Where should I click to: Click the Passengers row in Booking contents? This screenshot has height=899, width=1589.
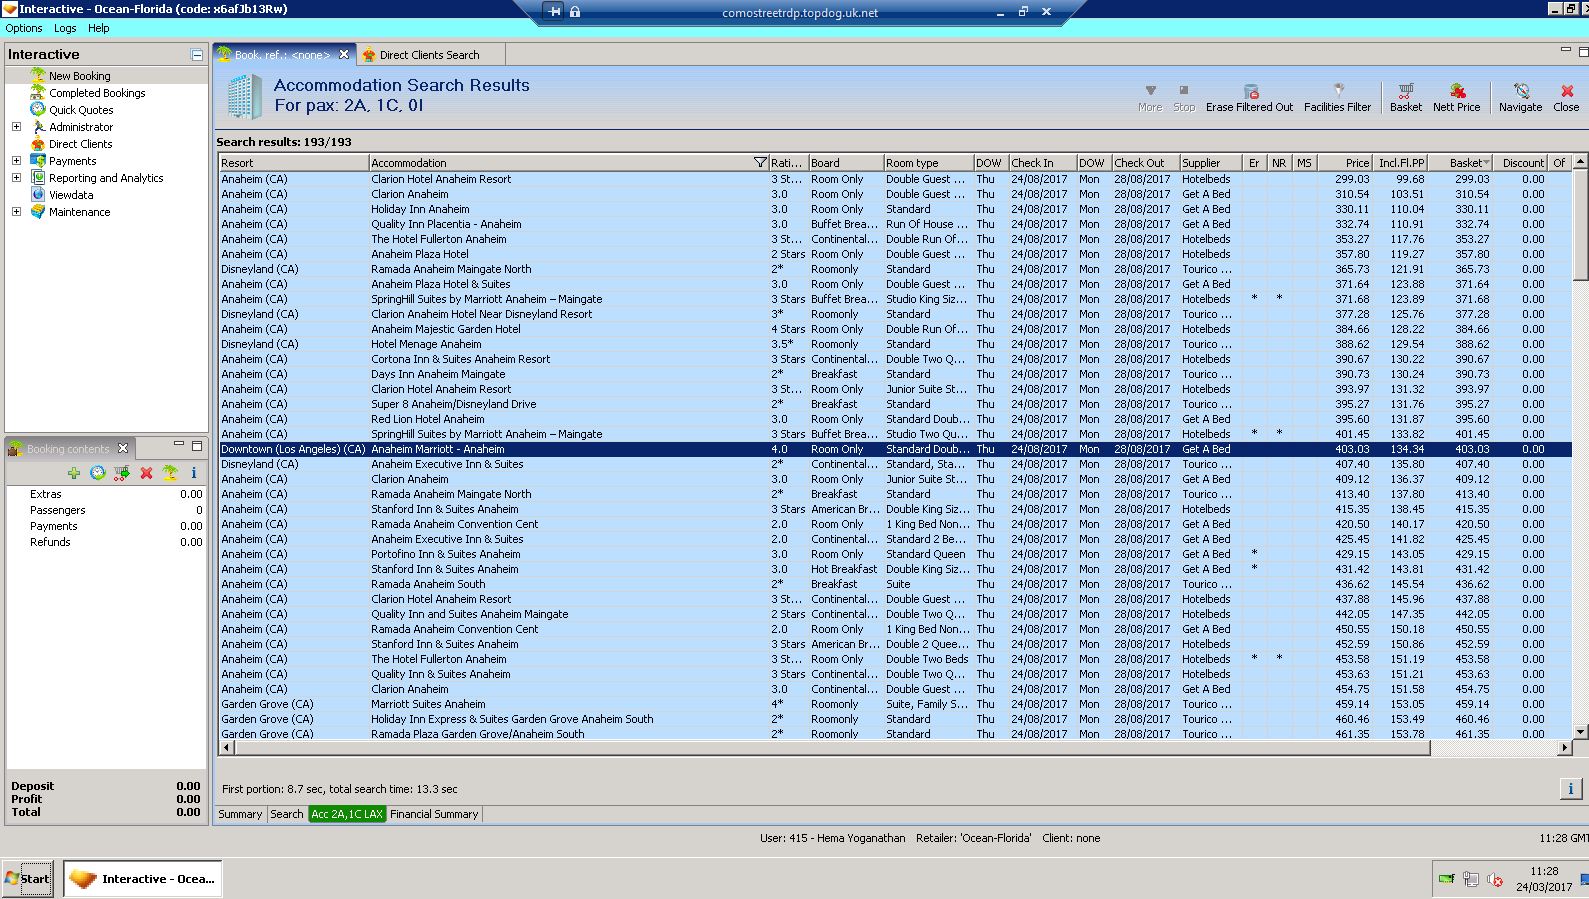[106, 510]
